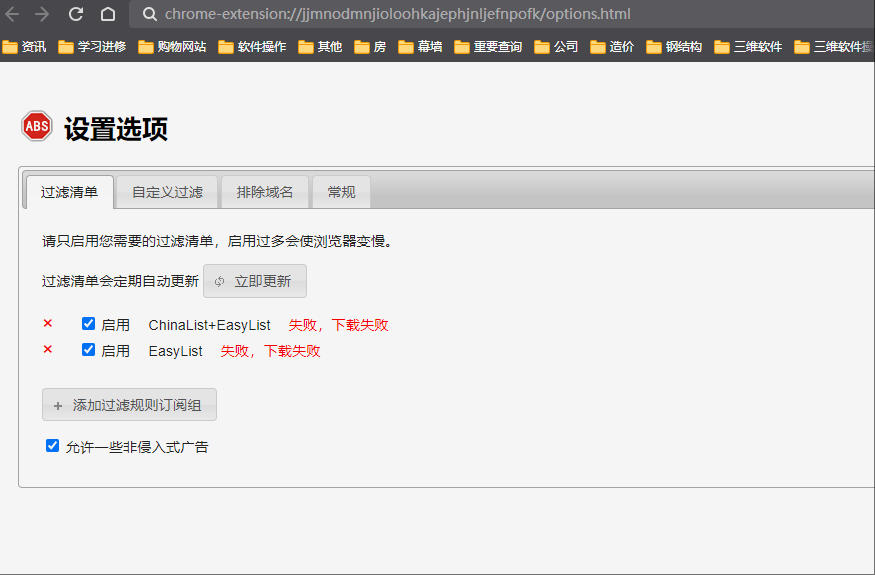Viewport: 875px width, 575px height.
Task: Expand the 学习进修 bookmark folder
Action: point(92,46)
